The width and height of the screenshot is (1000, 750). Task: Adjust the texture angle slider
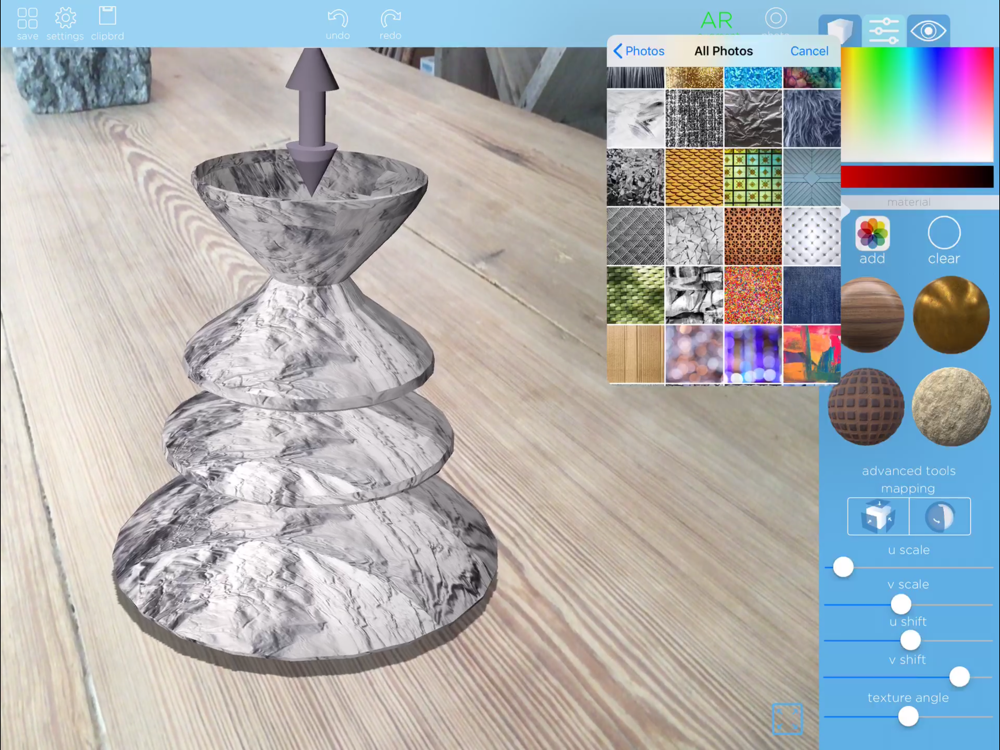(908, 717)
